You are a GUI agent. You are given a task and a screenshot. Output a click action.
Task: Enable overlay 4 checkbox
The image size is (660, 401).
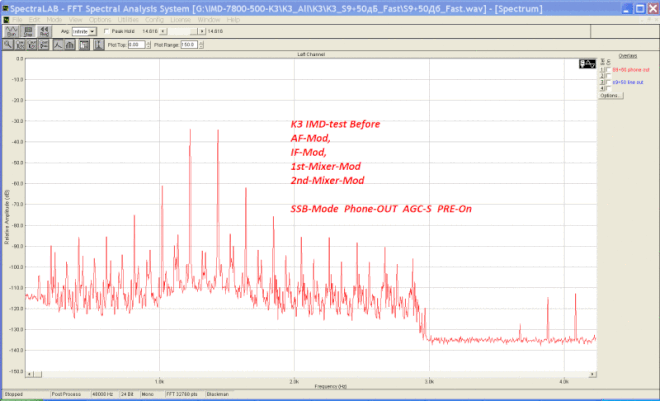pyautogui.click(x=609, y=89)
